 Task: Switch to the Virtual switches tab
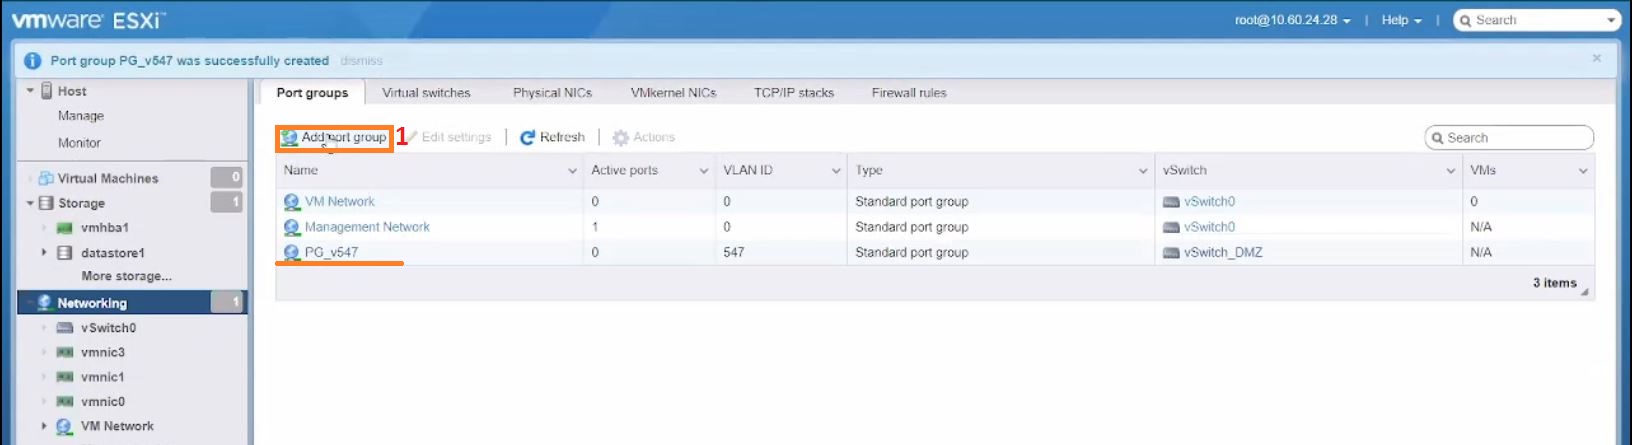pyautogui.click(x=426, y=93)
